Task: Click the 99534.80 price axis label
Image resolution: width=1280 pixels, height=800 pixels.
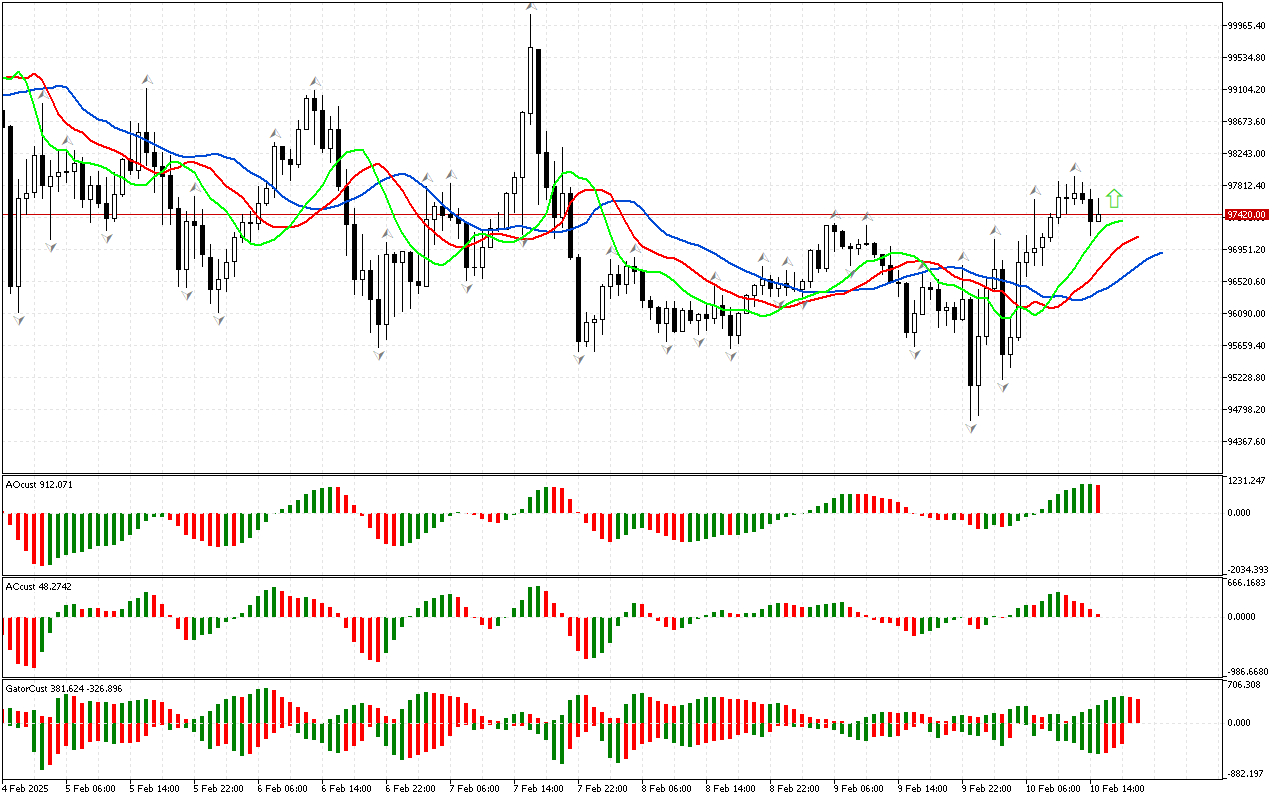Action: (x=1247, y=58)
